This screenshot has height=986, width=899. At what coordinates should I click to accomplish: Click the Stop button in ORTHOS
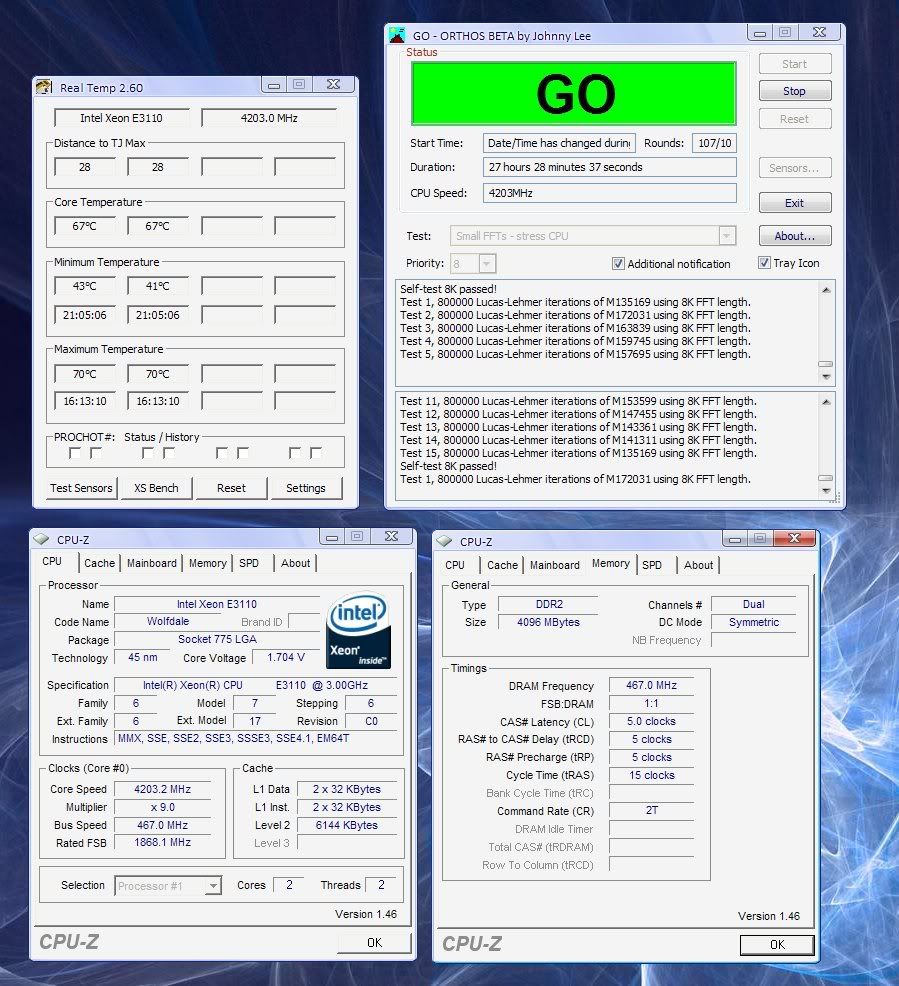[x=795, y=91]
